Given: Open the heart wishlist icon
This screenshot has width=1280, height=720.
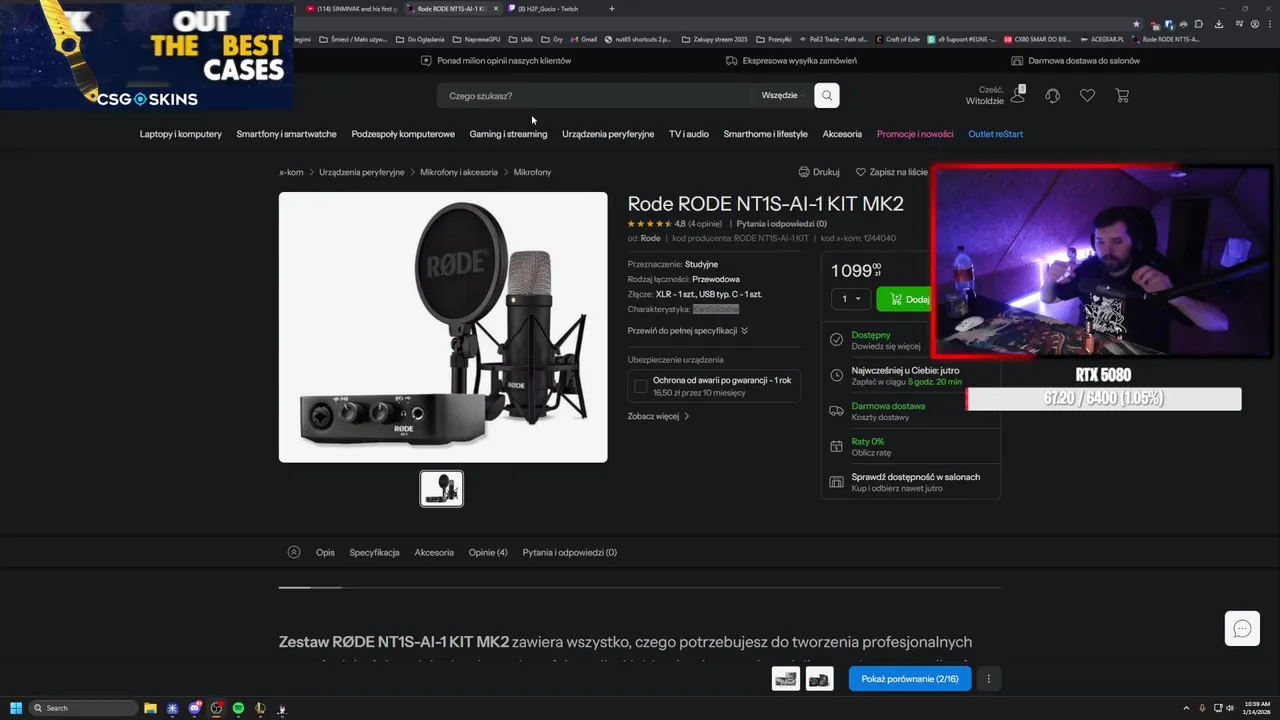Looking at the screenshot, I should pyautogui.click(x=1087, y=96).
